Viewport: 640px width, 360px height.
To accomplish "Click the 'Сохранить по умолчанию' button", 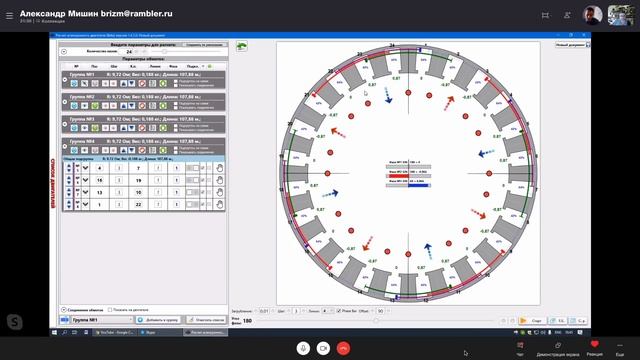I will [x=204, y=45].
